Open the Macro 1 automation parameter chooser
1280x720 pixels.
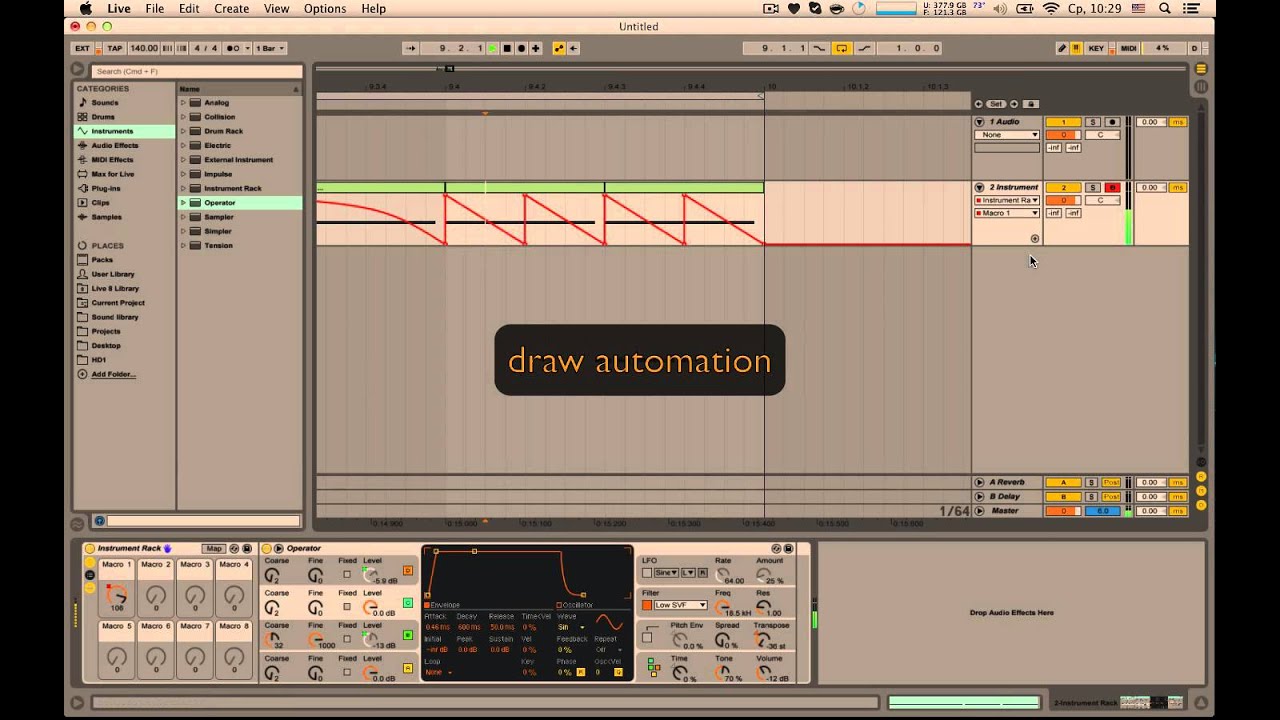click(x=1007, y=213)
